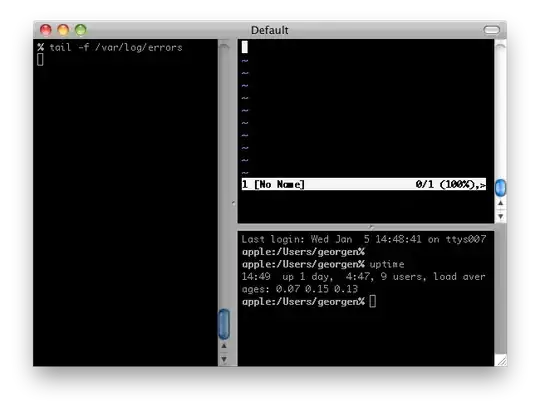Image resolution: width=540 pixels, height=412 pixels.
Task: Click the vim pane scroll up arrow
Action: pyautogui.click(x=500, y=203)
